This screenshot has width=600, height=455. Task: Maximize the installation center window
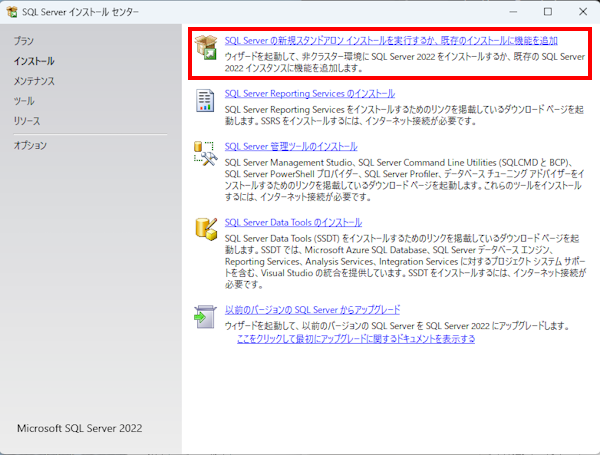548,12
